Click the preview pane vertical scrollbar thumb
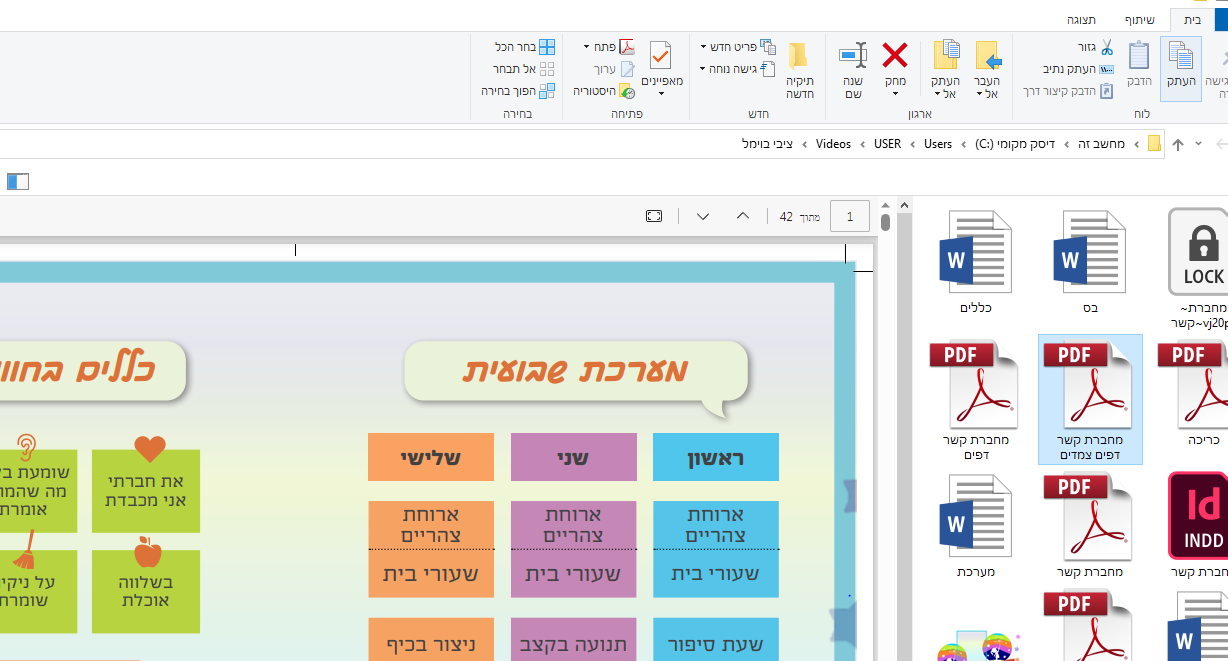1228x661 pixels. pos(886,222)
